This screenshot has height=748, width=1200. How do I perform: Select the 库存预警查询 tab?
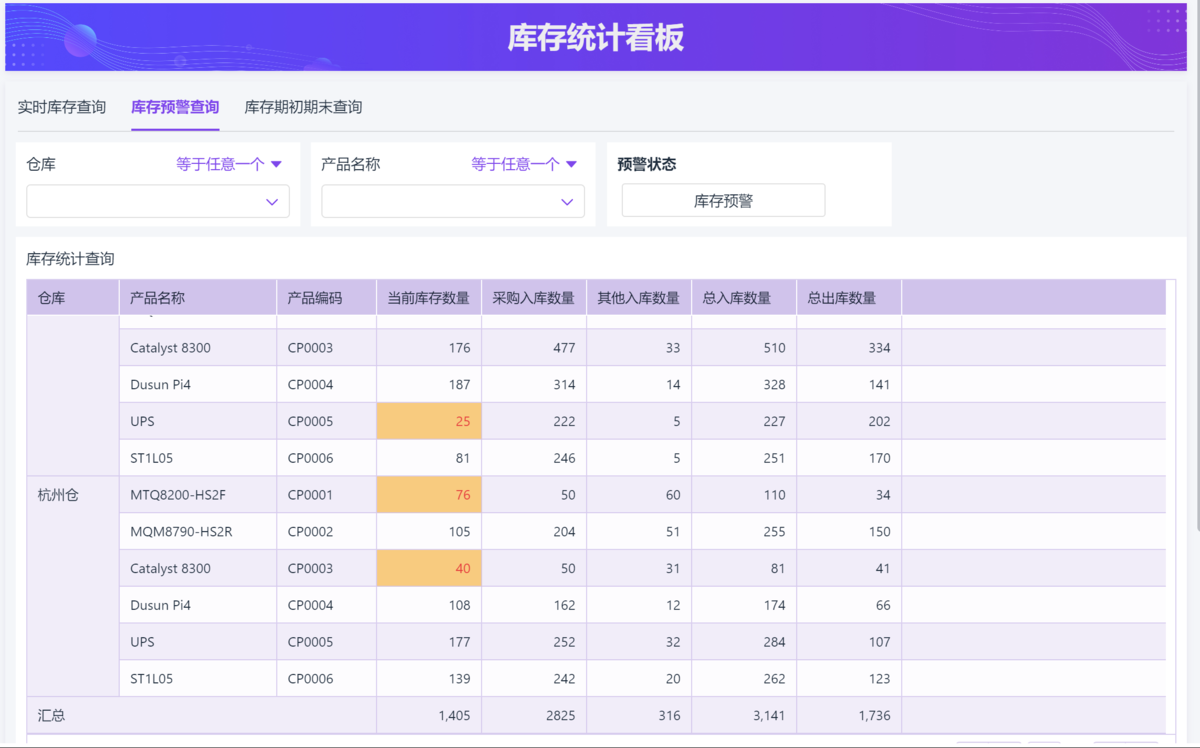[x=175, y=107]
